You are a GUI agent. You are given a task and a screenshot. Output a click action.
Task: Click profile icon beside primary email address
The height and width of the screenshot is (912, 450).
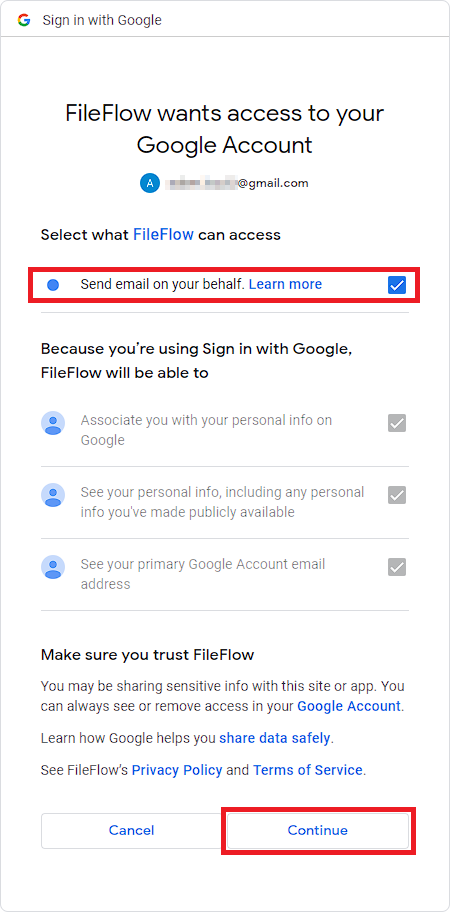click(53, 567)
